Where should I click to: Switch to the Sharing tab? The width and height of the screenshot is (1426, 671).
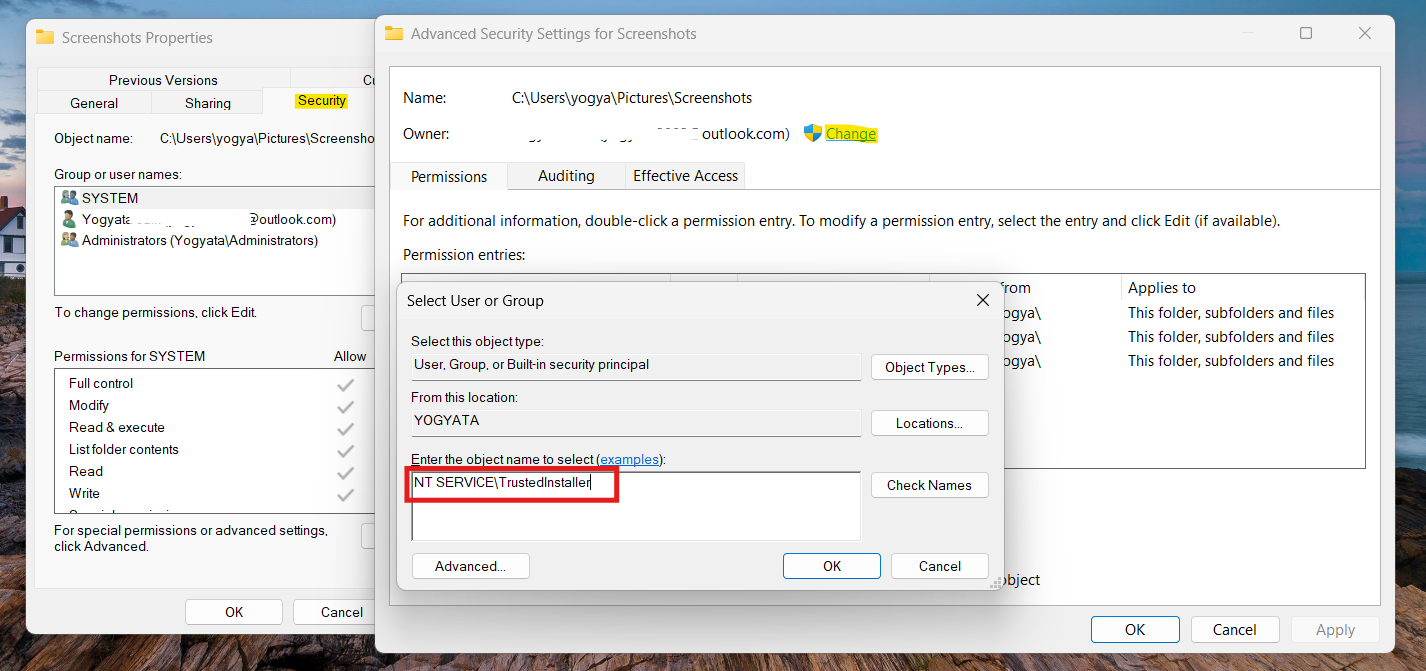click(208, 103)
